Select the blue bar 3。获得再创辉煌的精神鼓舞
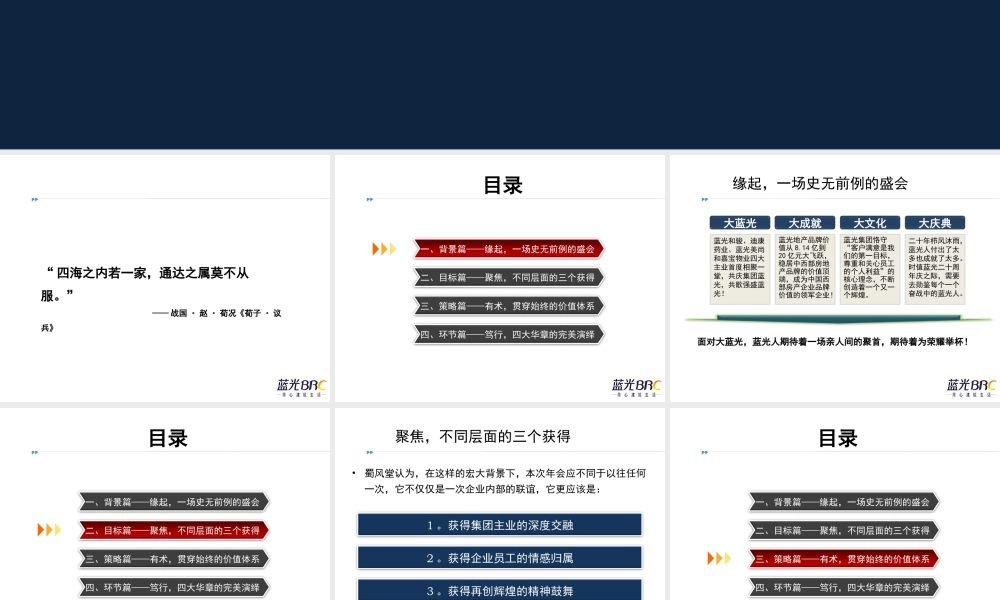Image resolution: width=1000 pixels, height=600 pixels. tap(500, 590)
